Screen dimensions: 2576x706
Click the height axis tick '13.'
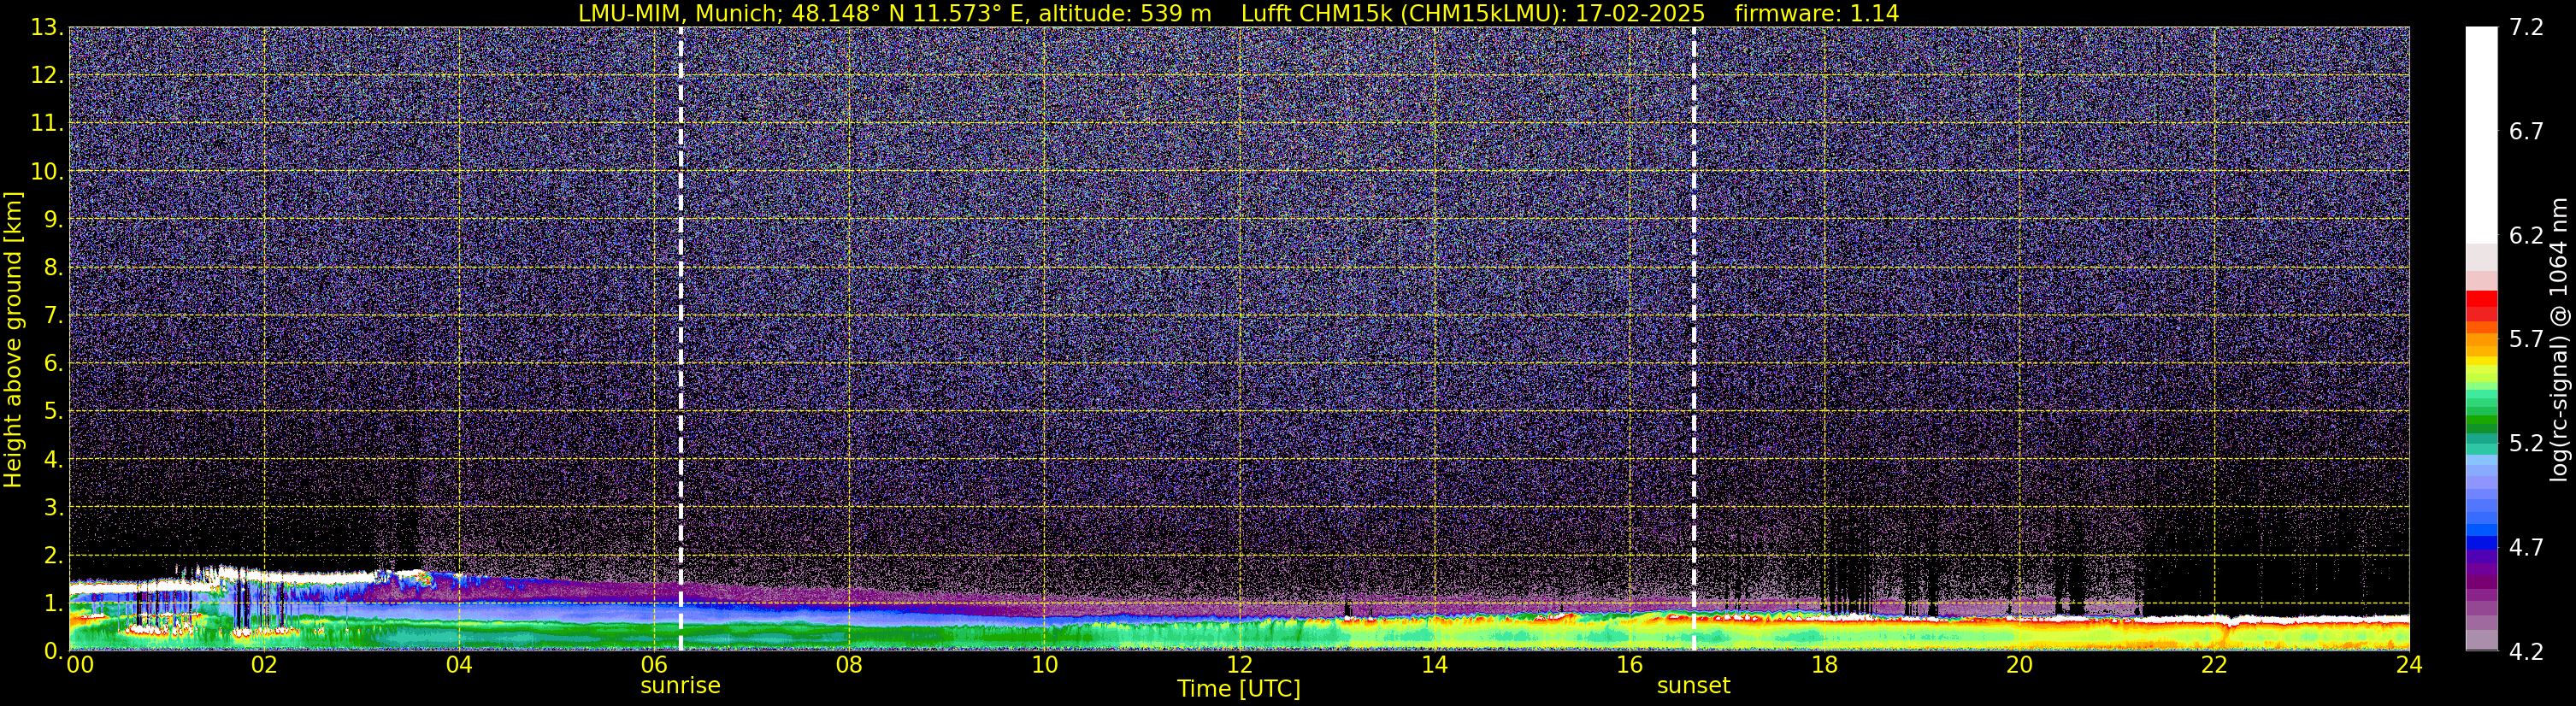tap(47, 28)
